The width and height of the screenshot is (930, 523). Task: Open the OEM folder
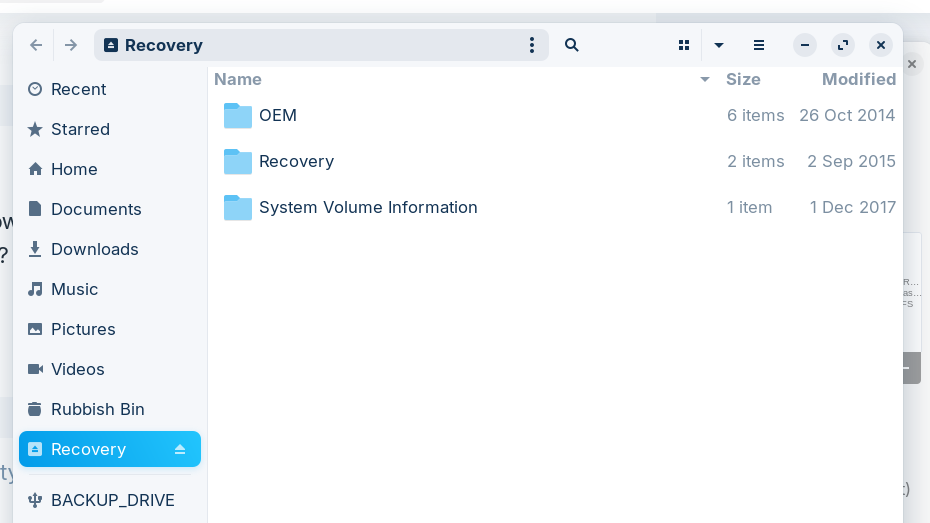click(277, 116)
